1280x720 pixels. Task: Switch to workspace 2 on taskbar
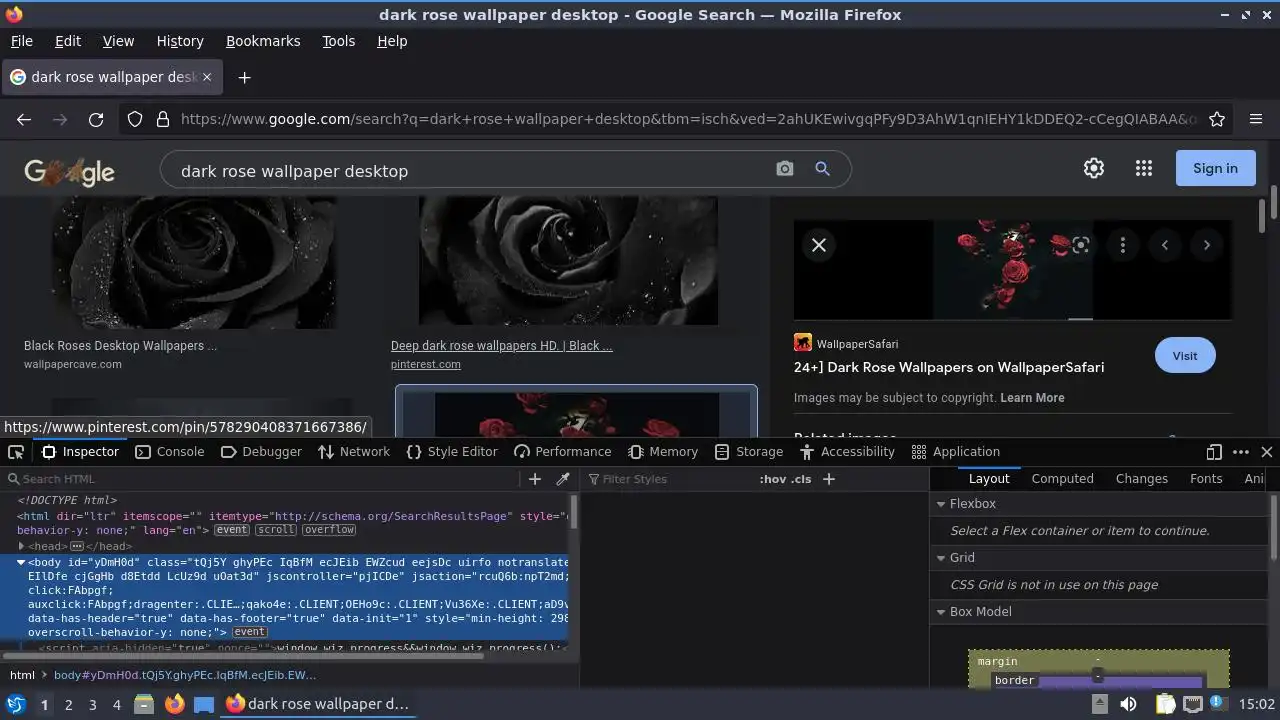(x=68, y=704)
